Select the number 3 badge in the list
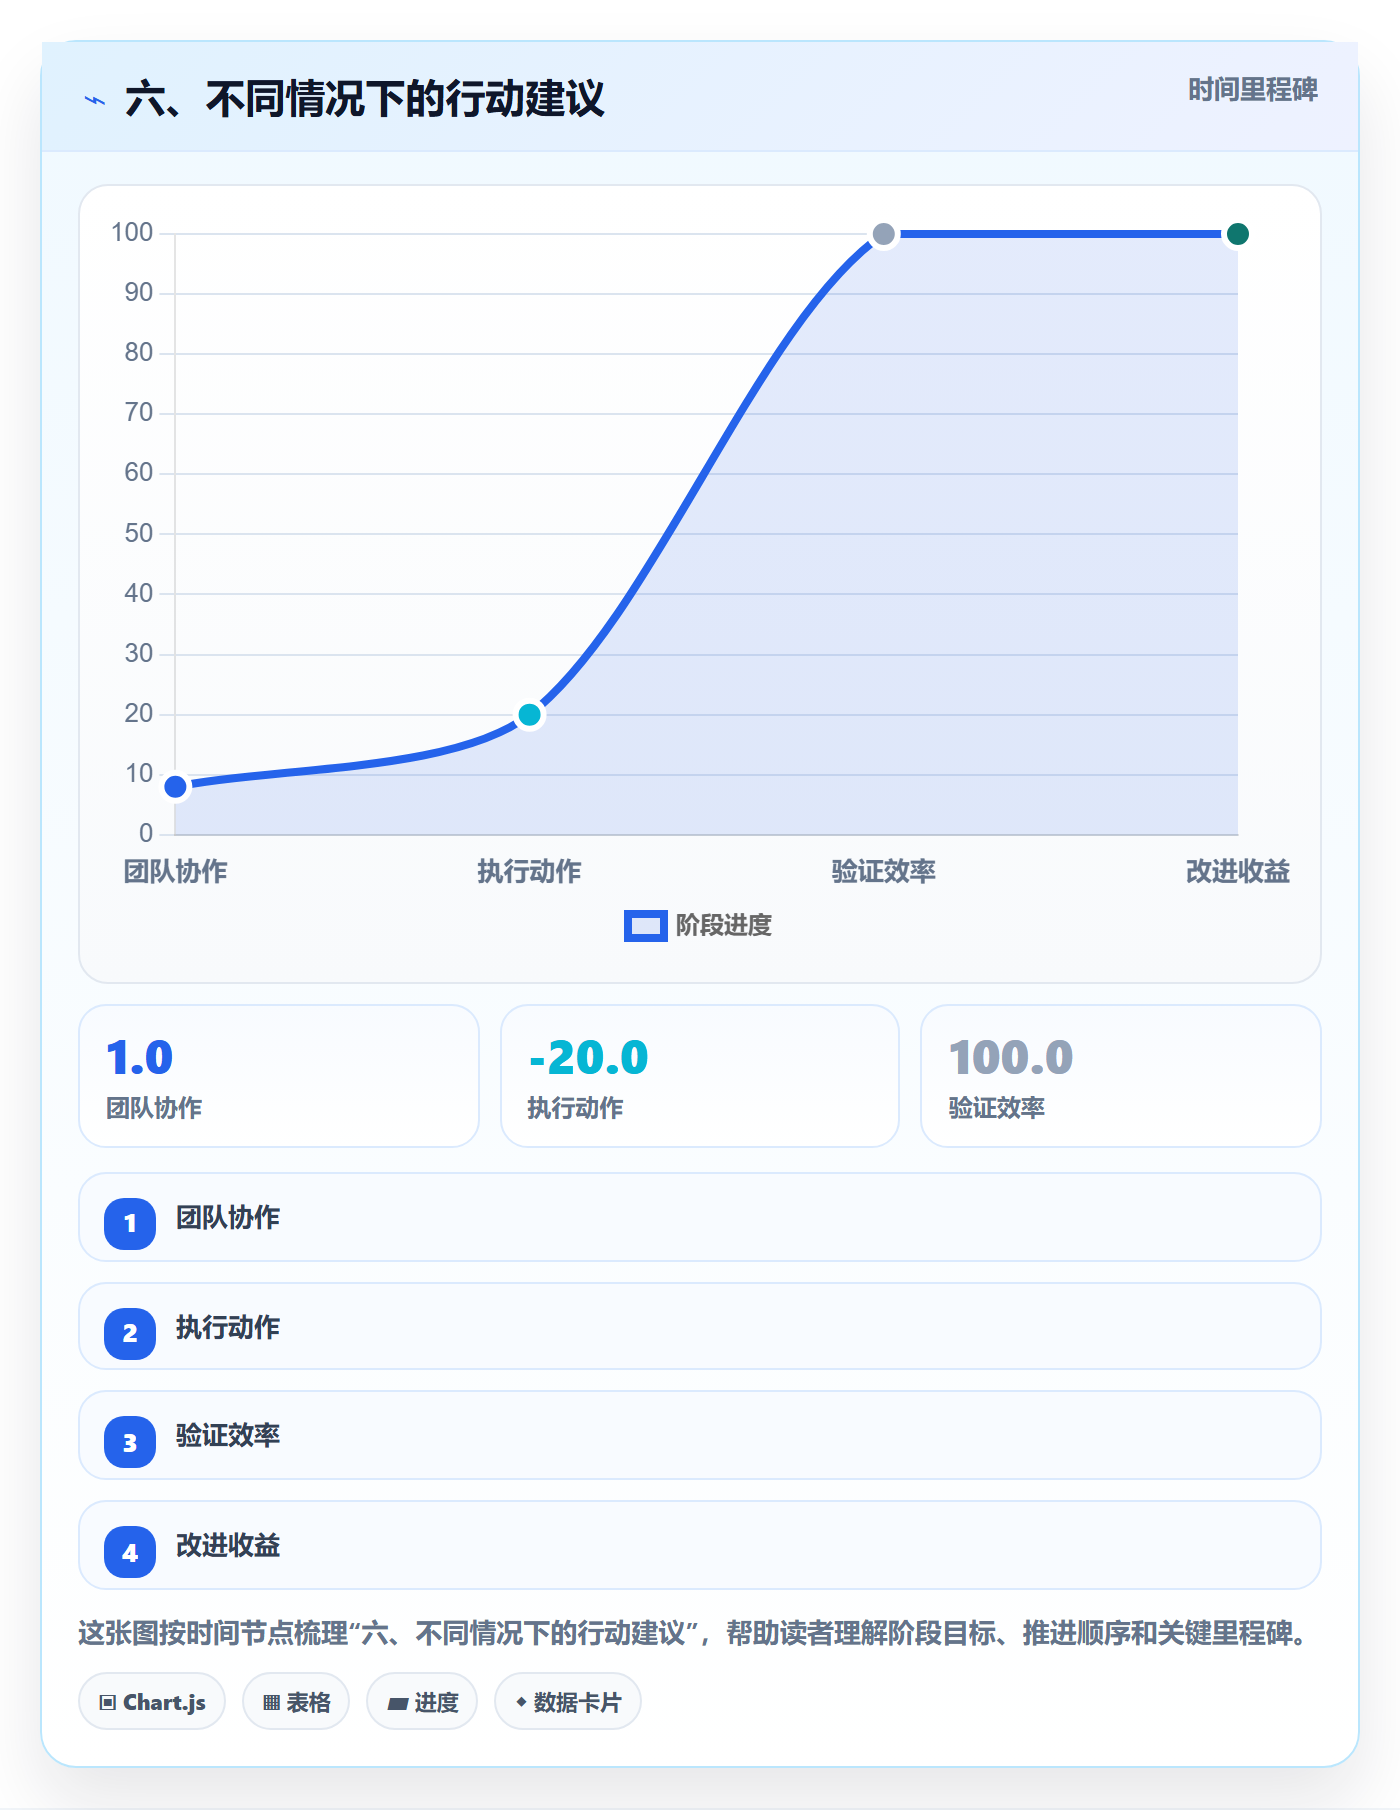 coord(130,1442)
